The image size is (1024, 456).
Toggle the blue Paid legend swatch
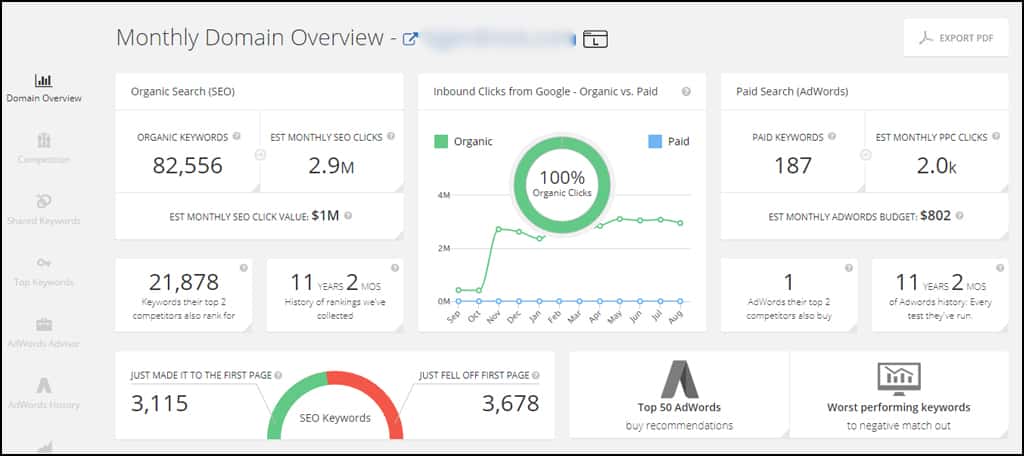[x=655, y=141]
